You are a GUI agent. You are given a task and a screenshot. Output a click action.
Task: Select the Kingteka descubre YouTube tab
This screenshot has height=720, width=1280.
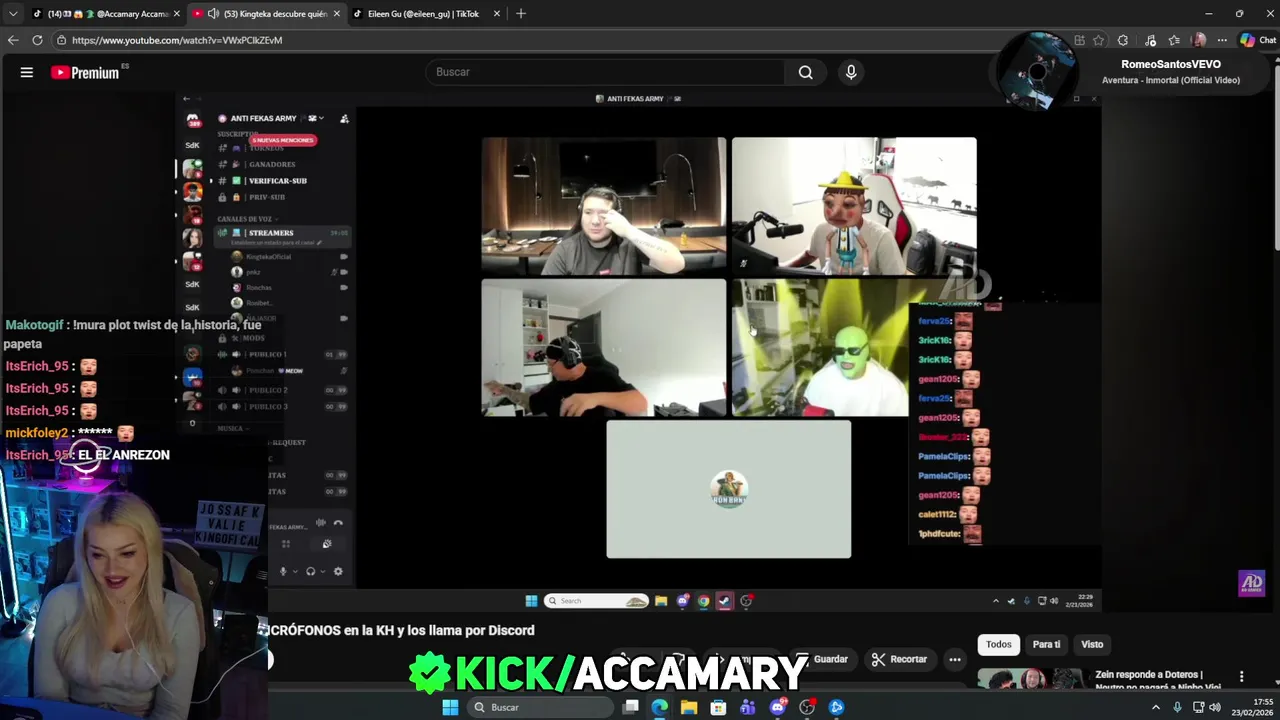click(x=266, y=14)
